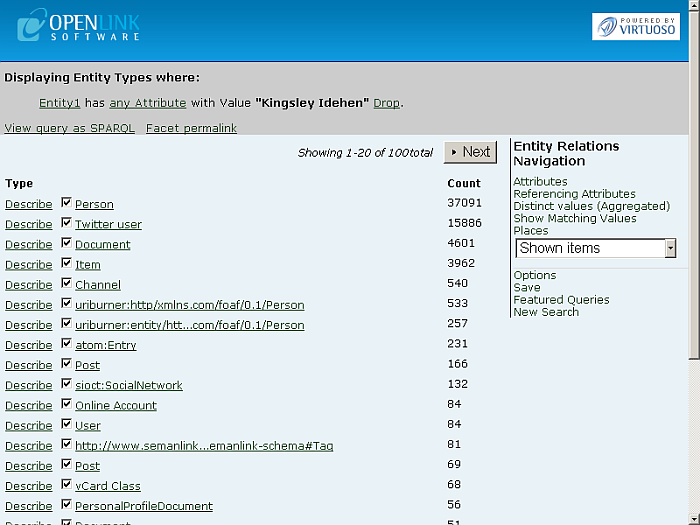Drop the Kingsley Idehen condition
Viewport: 700px width, 525px height.
pyautogui.click(x=386, y=103)
